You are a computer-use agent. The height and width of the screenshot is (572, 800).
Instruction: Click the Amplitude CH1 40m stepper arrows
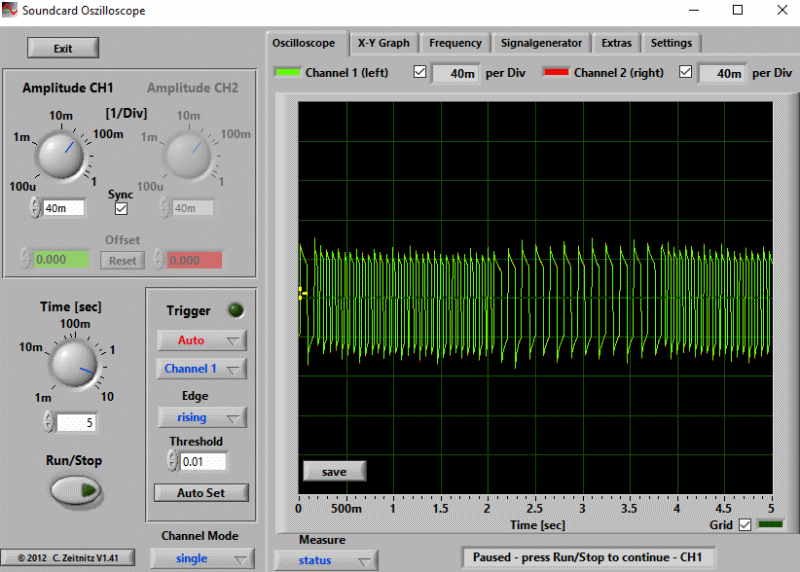35,208
